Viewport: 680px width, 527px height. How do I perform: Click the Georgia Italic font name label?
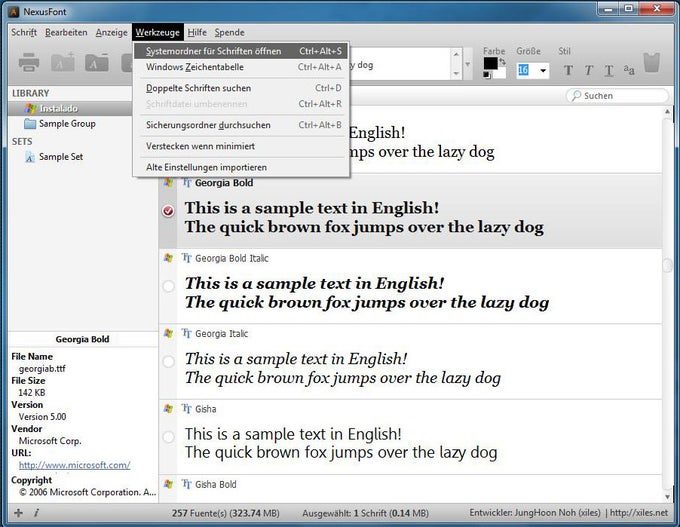click(x=221, y=334)
